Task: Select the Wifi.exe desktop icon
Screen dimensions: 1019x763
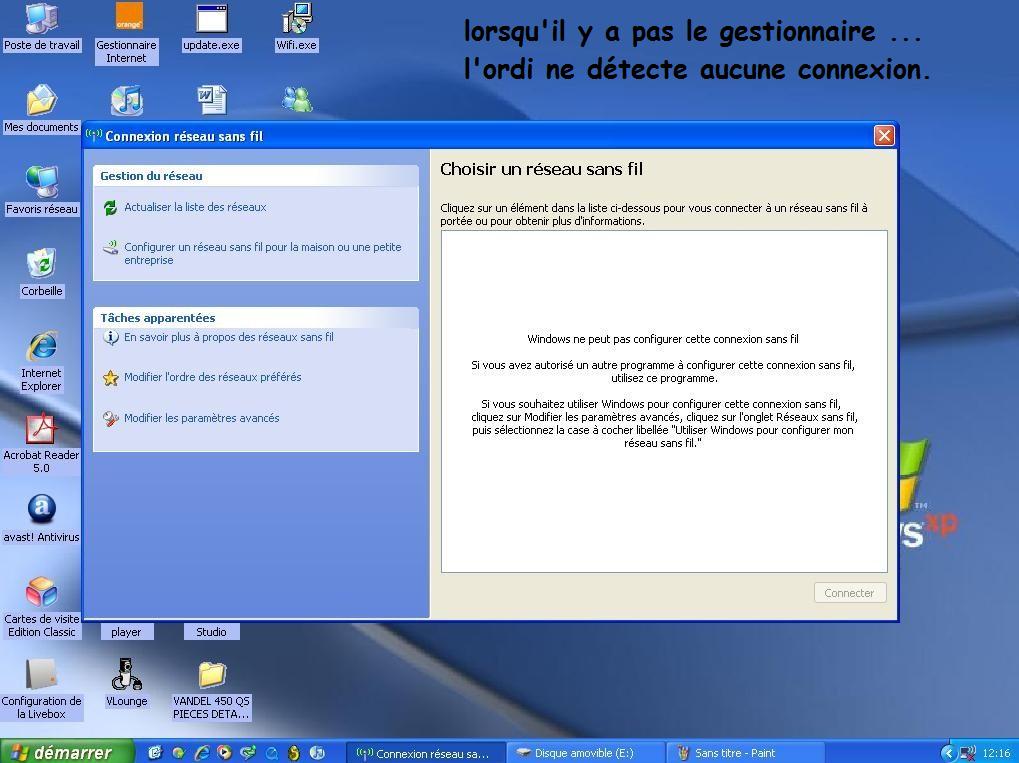Action: (296, 19)
